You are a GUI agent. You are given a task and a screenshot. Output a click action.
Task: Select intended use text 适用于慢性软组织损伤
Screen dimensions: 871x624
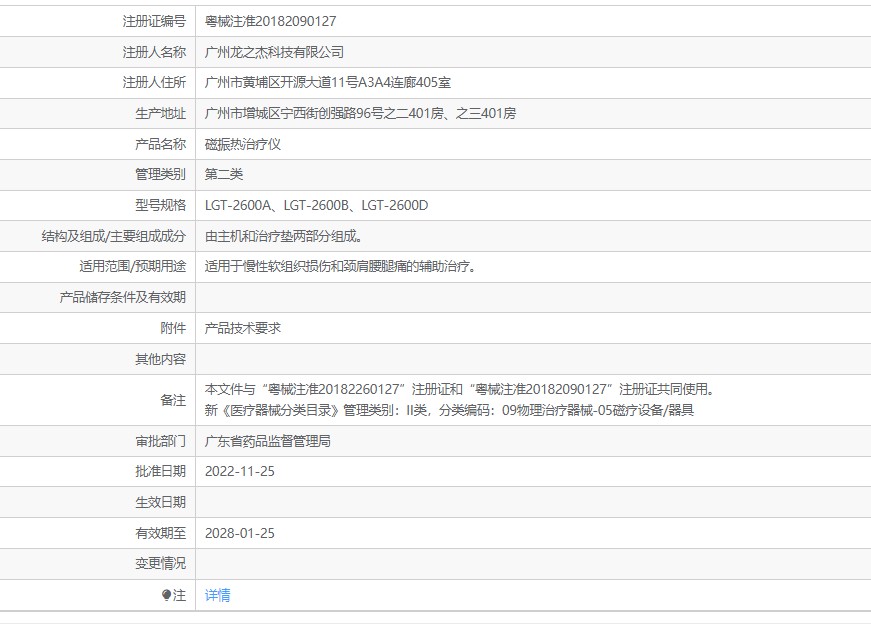coord(340,267)
